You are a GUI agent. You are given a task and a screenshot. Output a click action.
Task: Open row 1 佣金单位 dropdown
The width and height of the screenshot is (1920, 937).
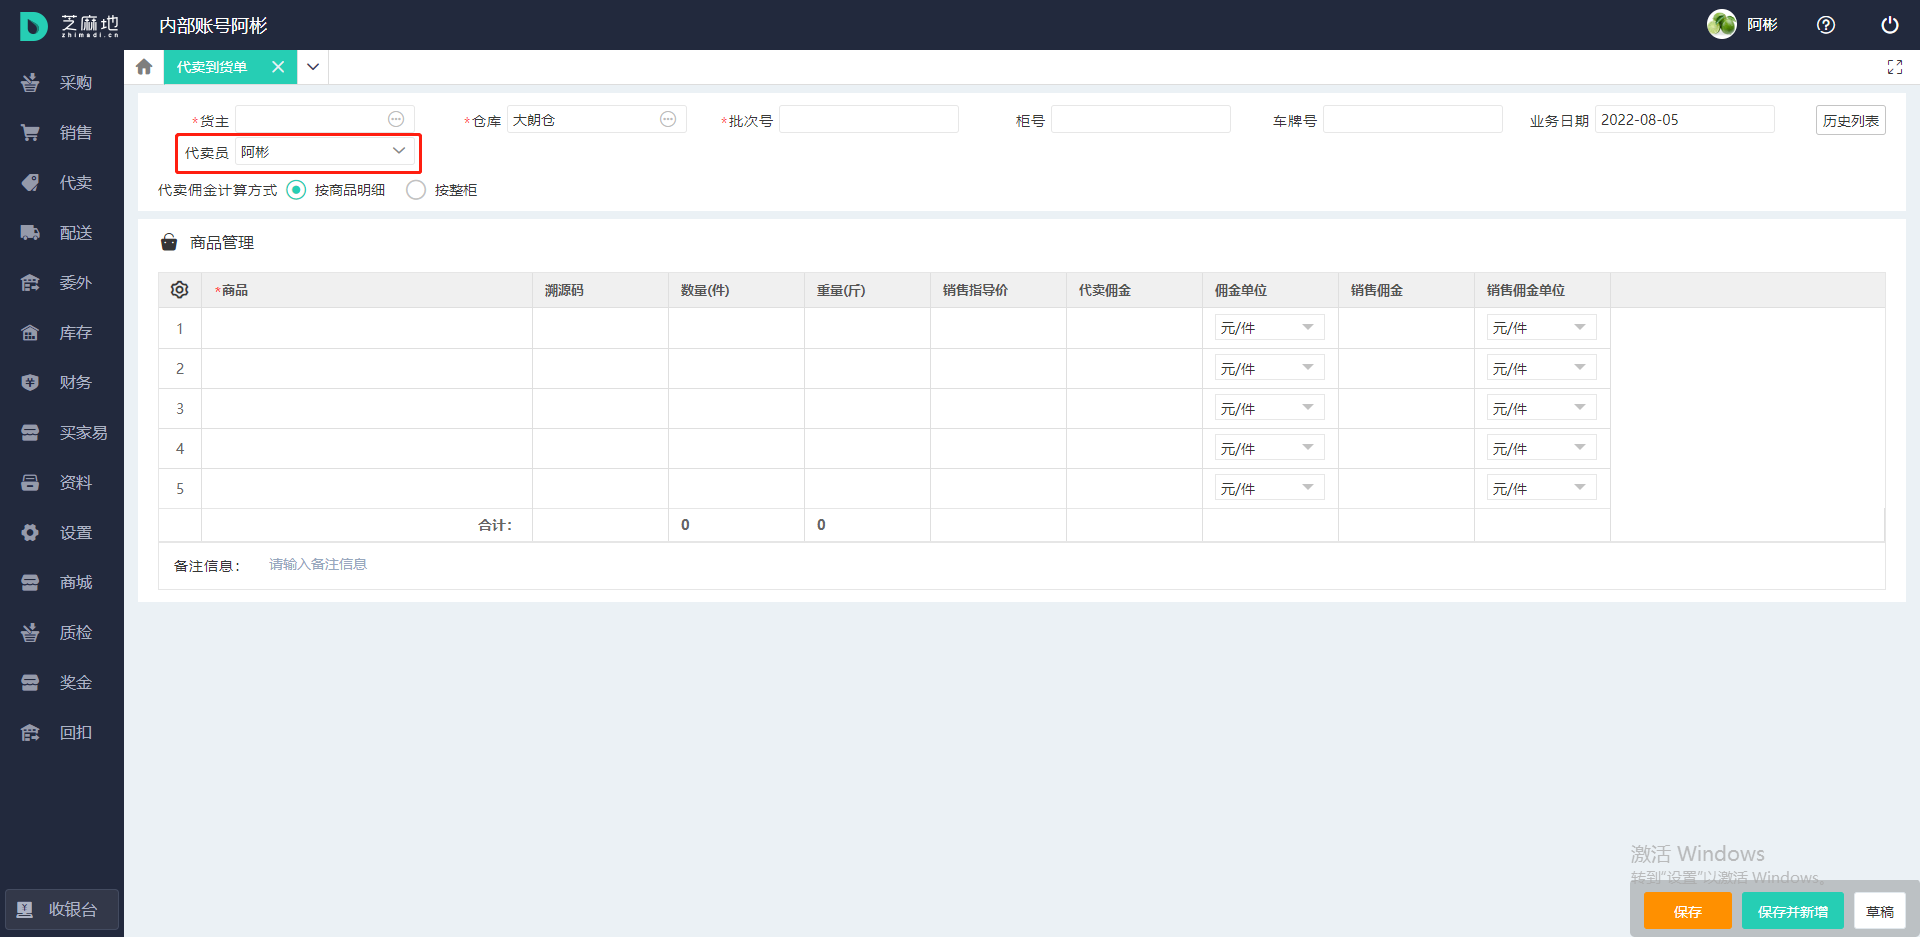(1269, 328)
